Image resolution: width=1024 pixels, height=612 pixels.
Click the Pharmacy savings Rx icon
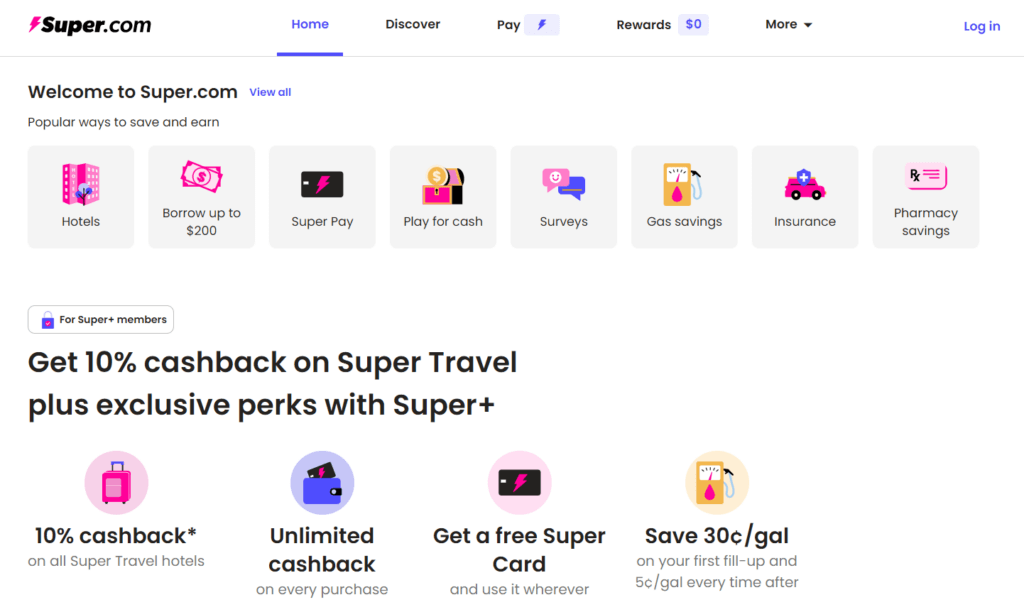point(925,178)
